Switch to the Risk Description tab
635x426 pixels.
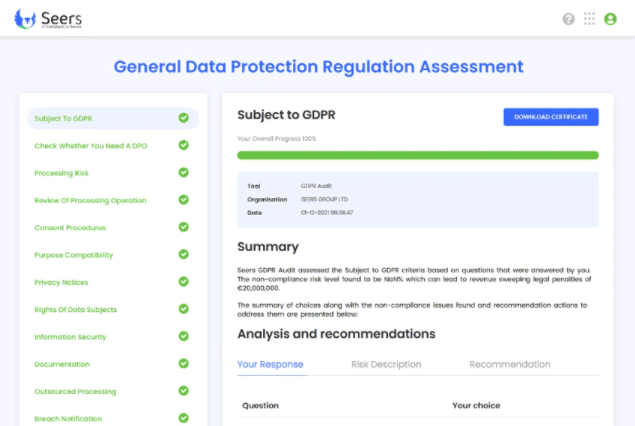386,365
